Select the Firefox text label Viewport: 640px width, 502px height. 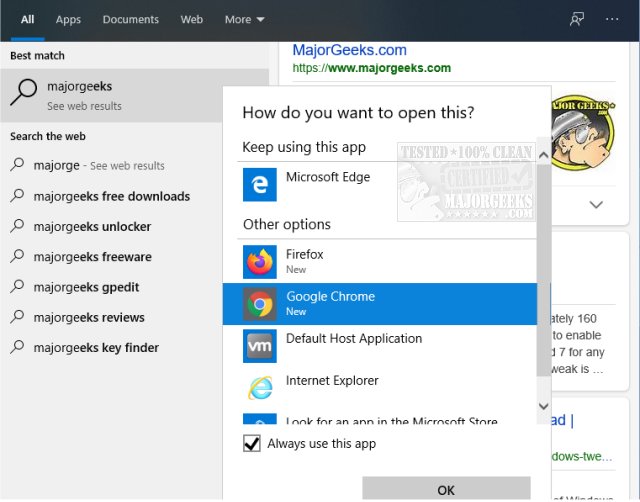[304, 254]
